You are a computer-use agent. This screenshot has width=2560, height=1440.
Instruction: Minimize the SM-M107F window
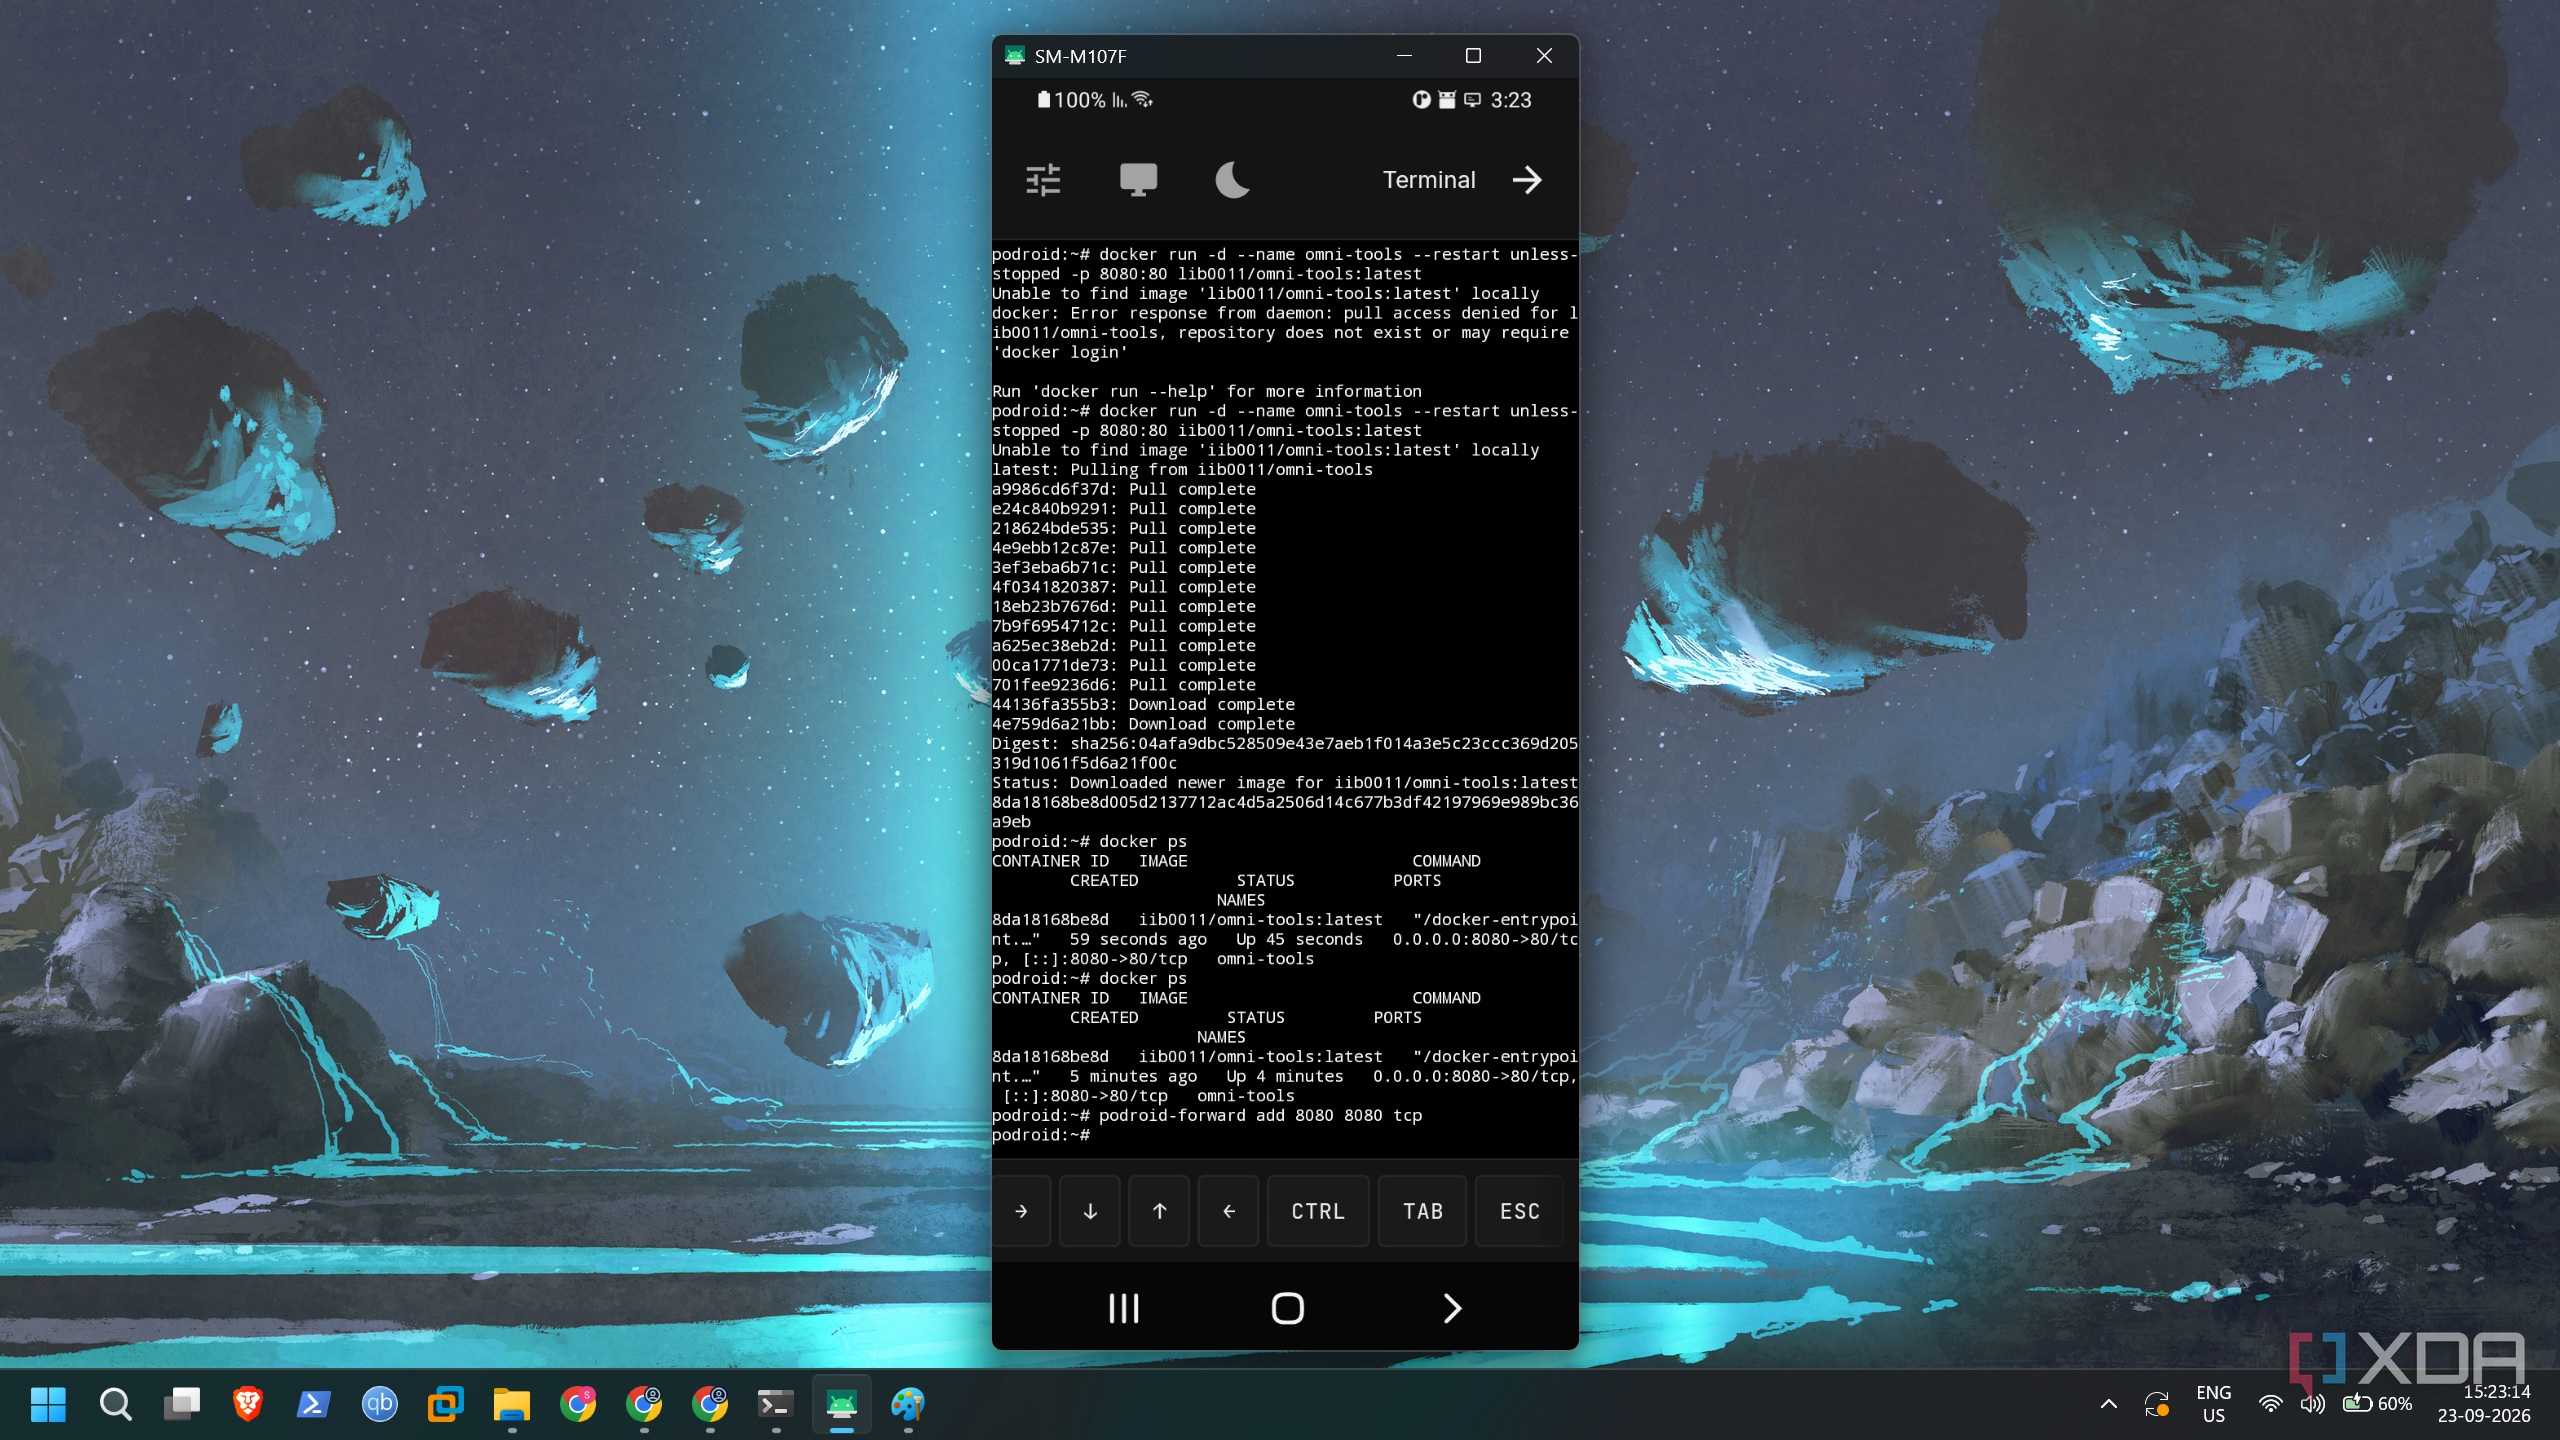pyautogui.click(x=1404, y=56)
